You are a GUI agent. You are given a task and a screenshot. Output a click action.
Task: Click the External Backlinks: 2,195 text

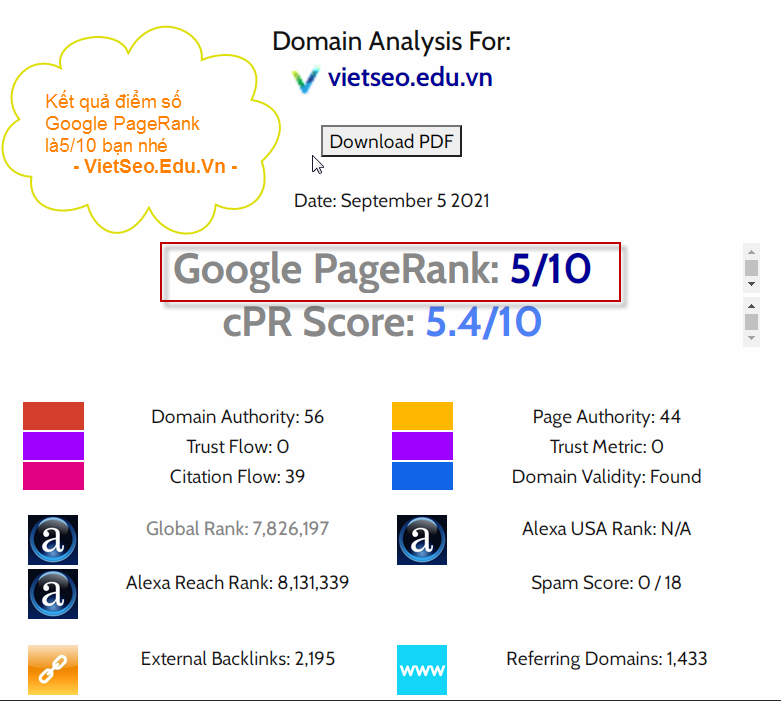pyautogui.click(x=238, y=659)
